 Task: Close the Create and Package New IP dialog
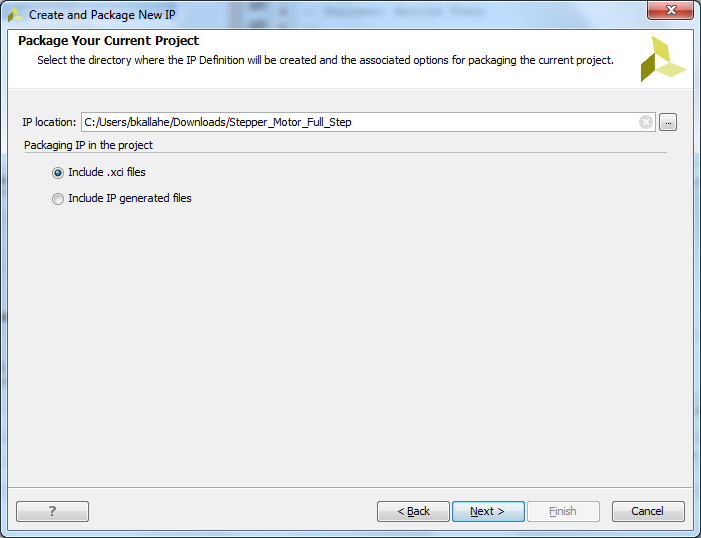coord(671,10)
